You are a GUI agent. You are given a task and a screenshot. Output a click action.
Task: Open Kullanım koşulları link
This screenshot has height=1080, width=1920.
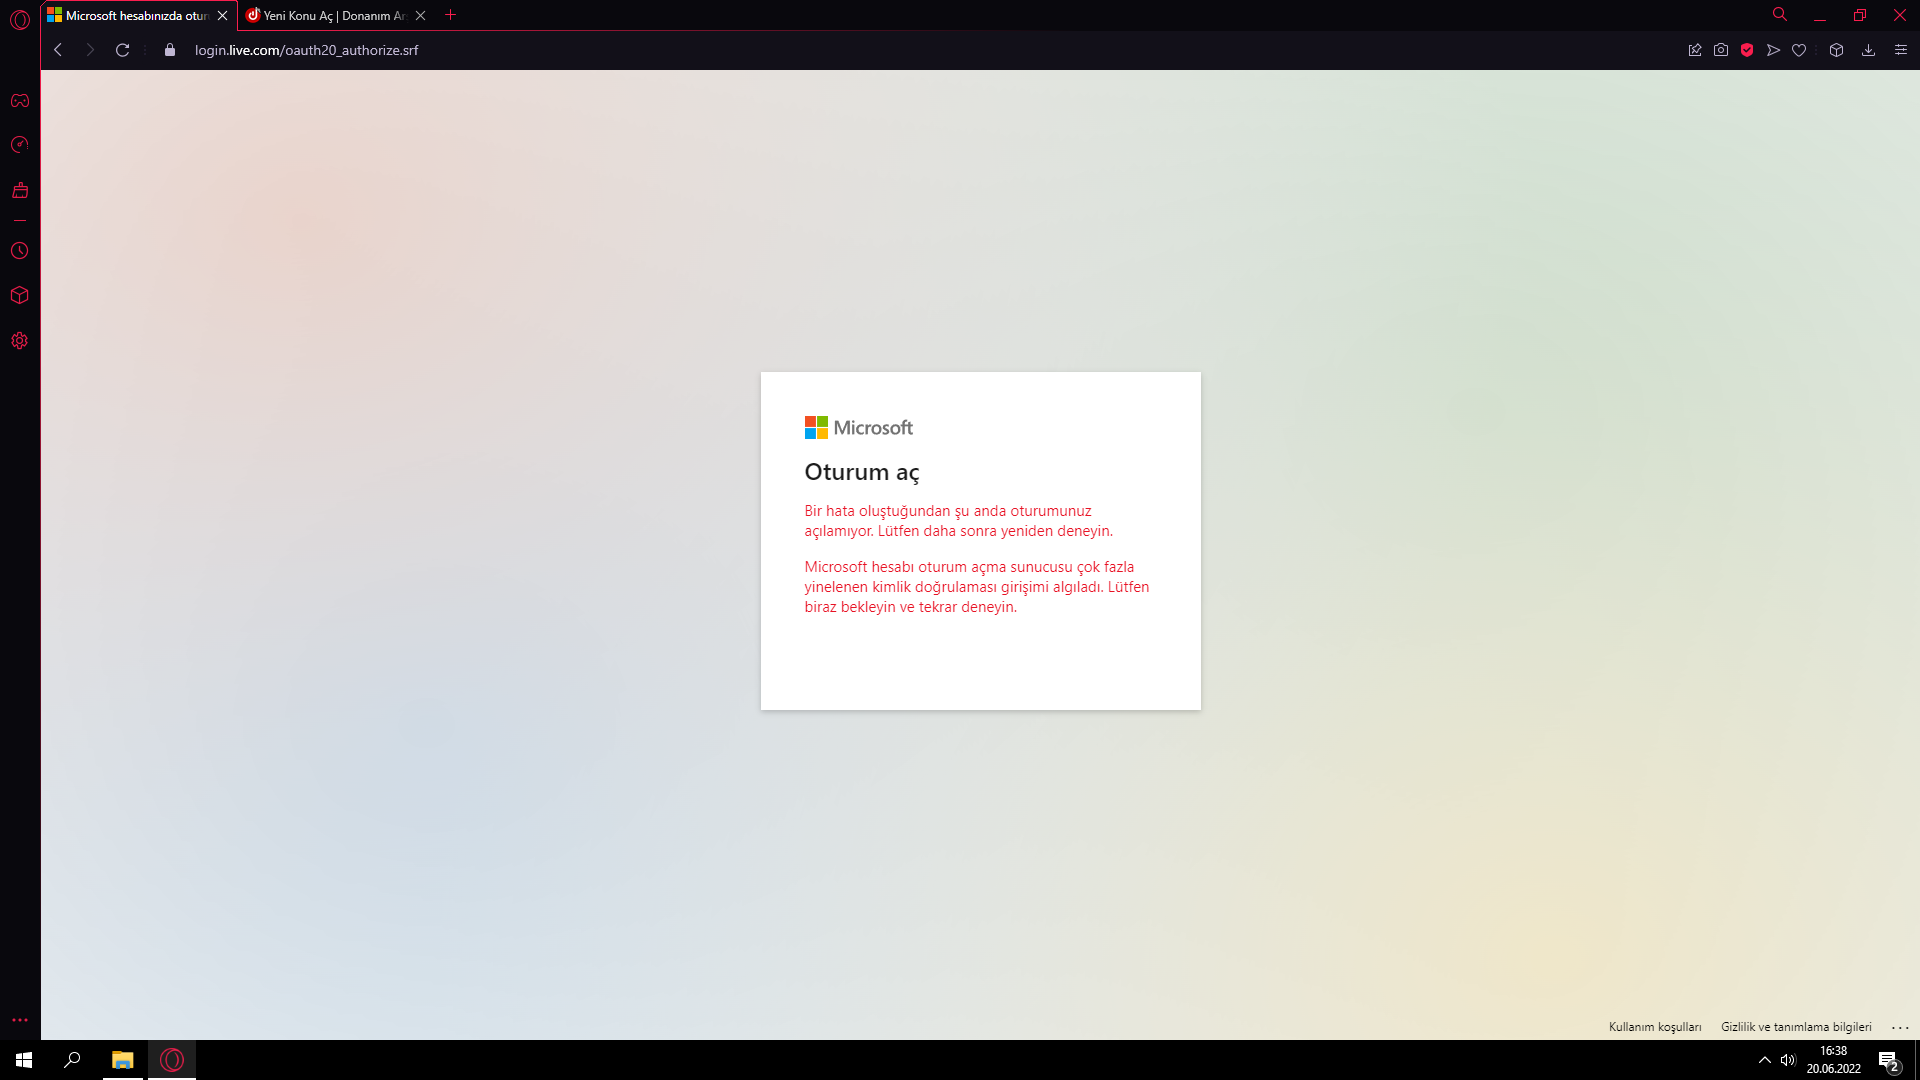click(1655, 1027)
